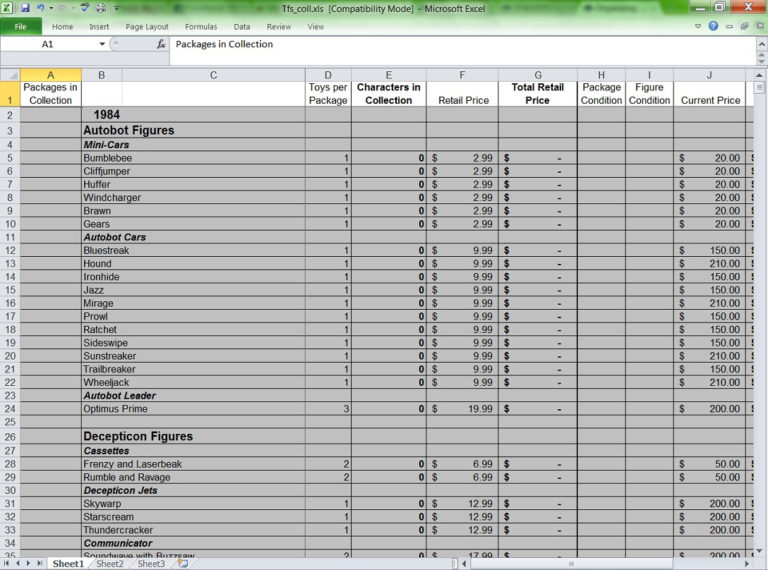The height and width of the screenshot is (570, 768).
Task: Open the Review tab
Action: coord(279,27)
